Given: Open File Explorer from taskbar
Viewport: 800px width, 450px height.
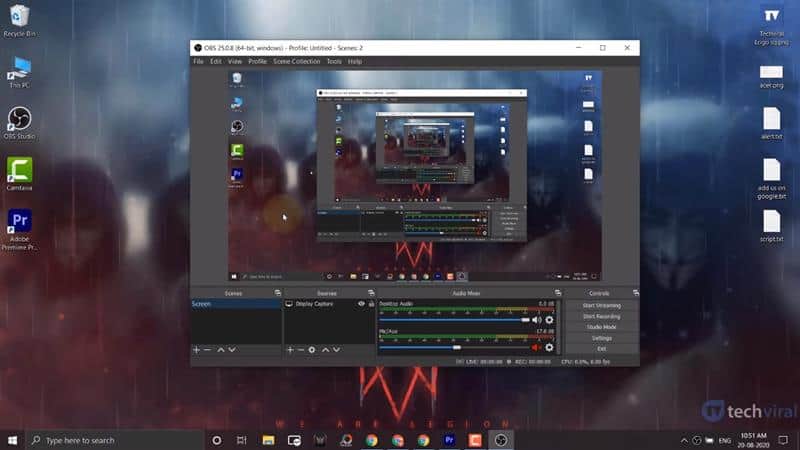Looking at the screenshot, I should click(268, 440).
